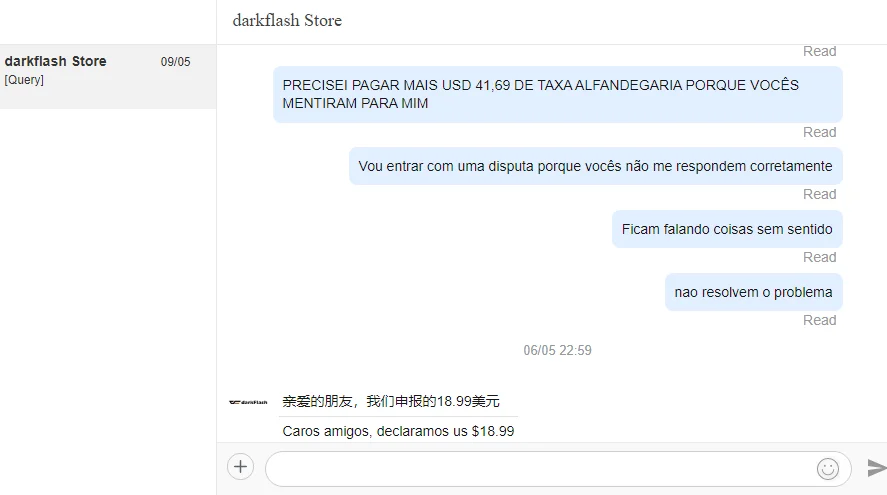887x495 pixels.
Task: Select 'Ficam falando coisas sem sentido' bubble
Action: pos(727,229)
